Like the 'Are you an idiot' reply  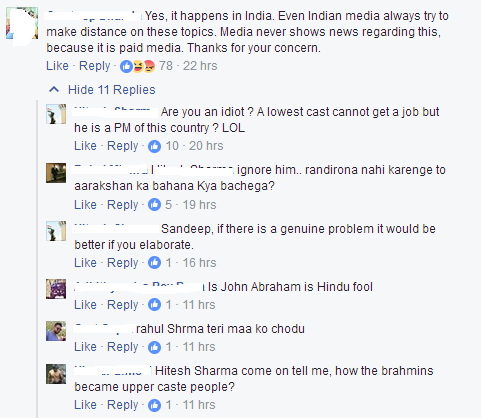85,146
